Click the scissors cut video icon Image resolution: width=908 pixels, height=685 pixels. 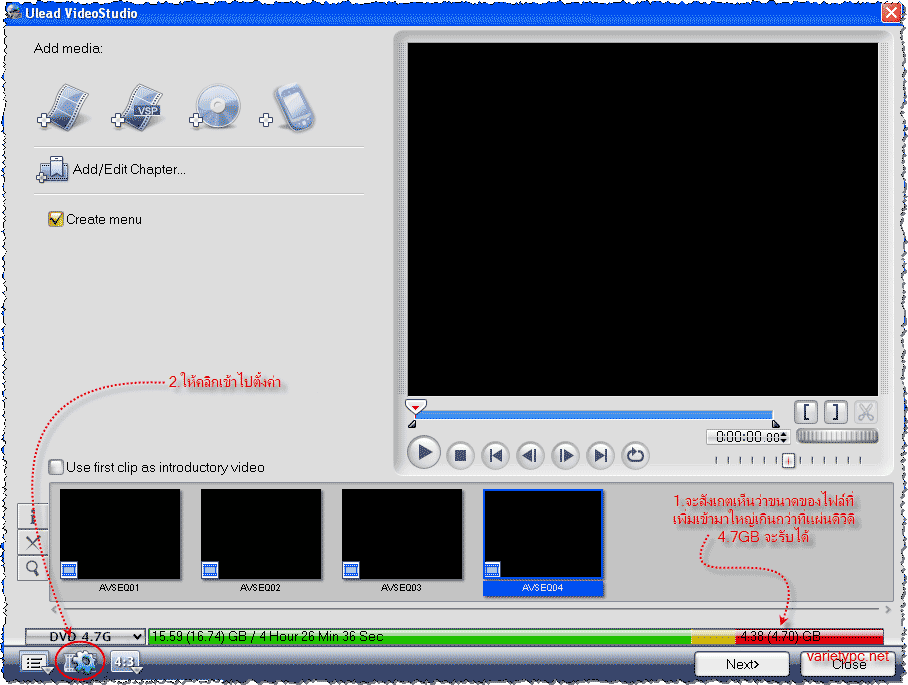[x=866, y=413]
